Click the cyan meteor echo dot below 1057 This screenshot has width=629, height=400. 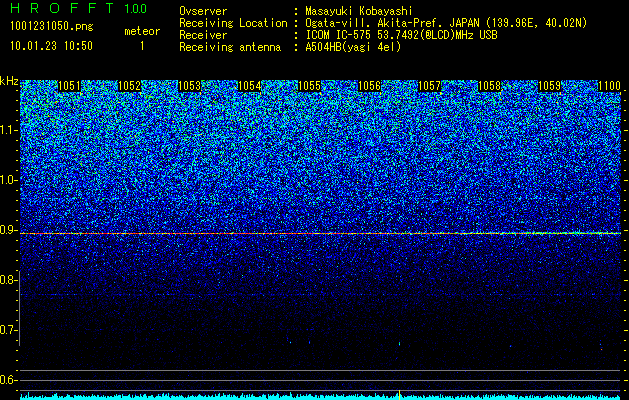point(400,343)
